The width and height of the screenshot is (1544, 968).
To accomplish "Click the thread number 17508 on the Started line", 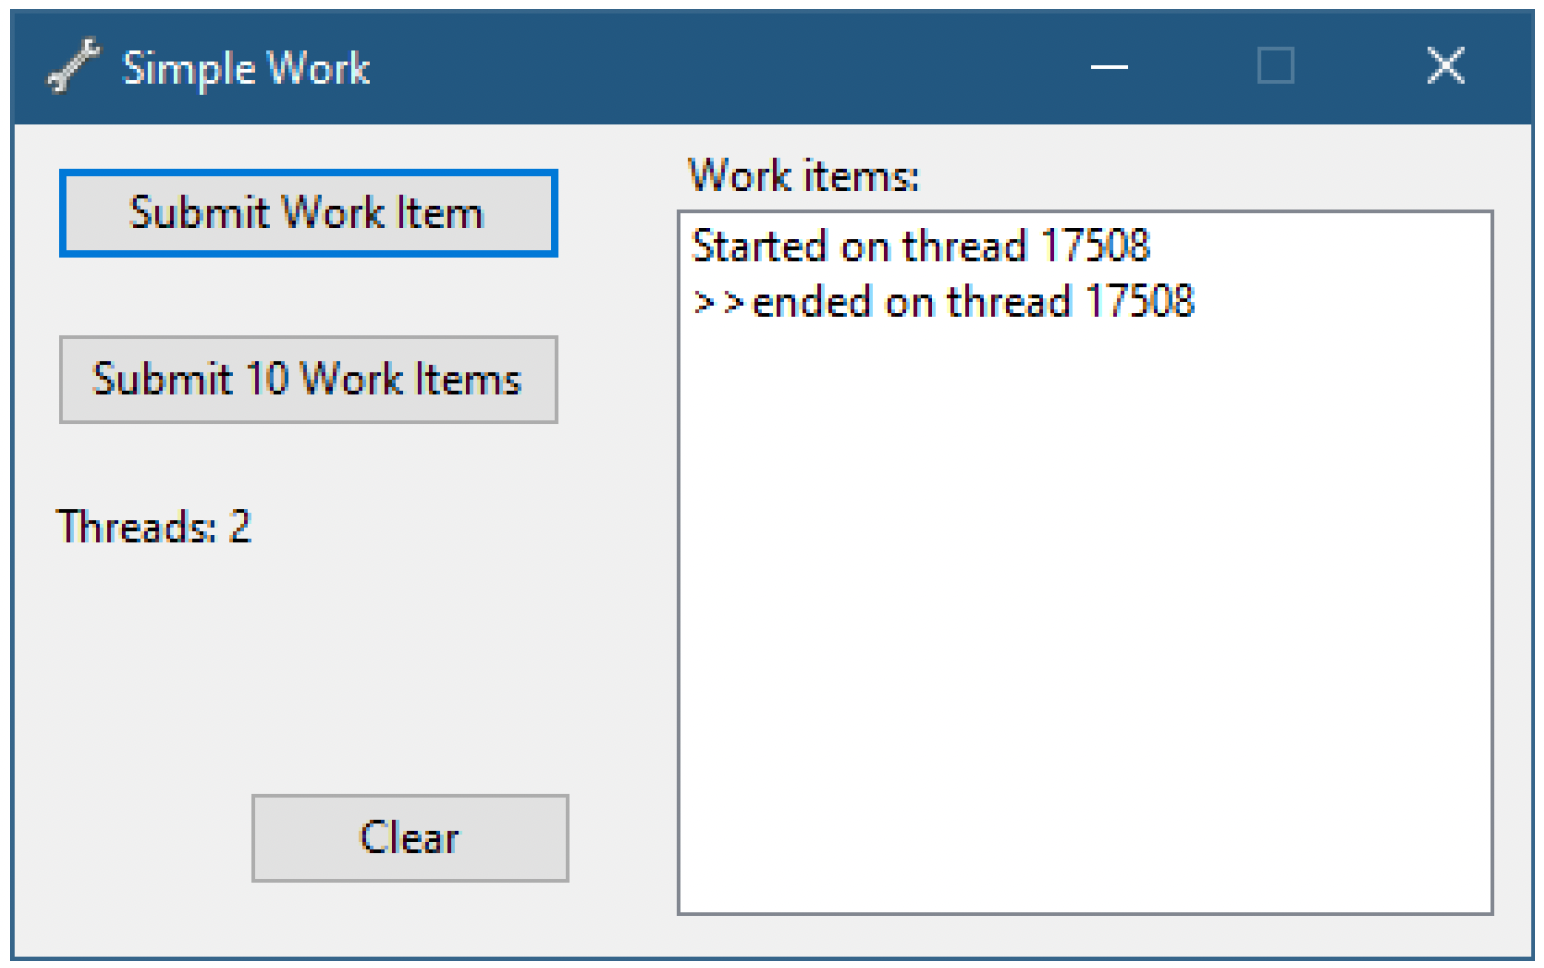I will [1096, 246].
